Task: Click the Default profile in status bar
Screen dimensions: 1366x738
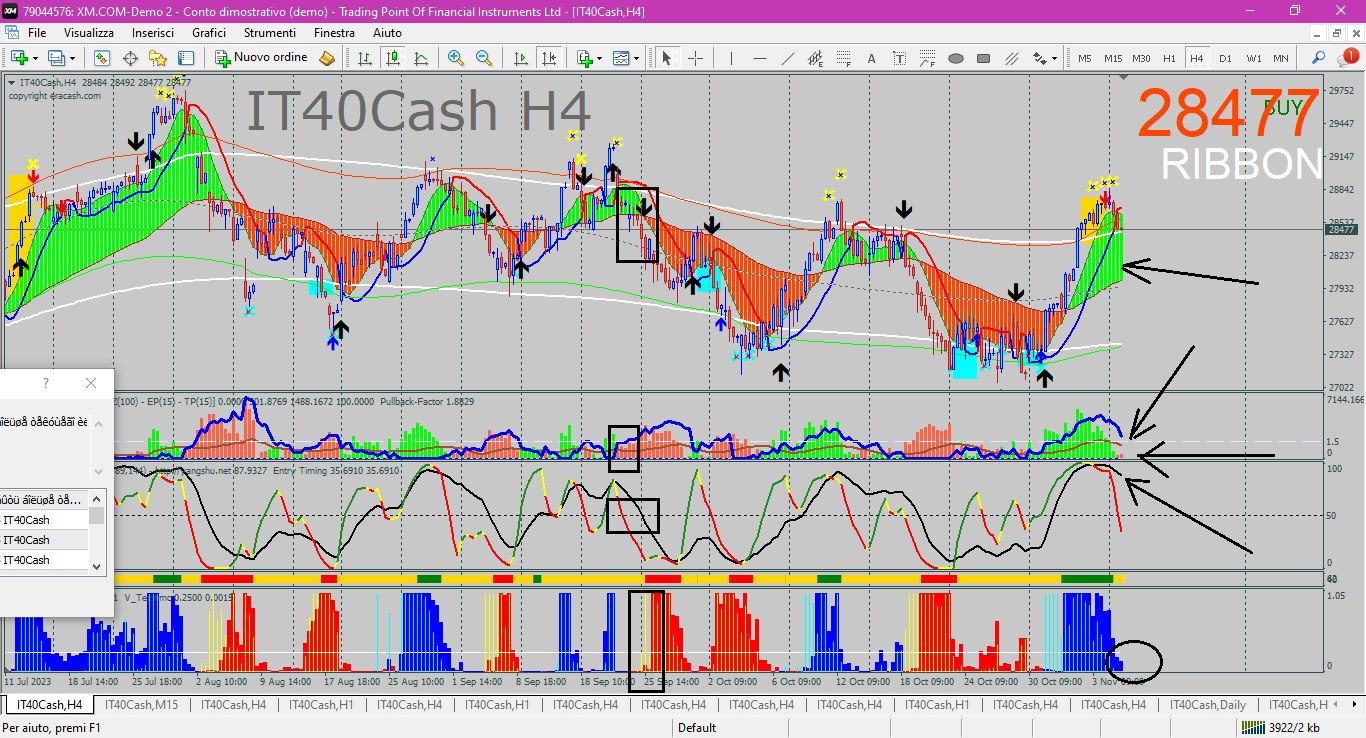Action: point(697,728)
